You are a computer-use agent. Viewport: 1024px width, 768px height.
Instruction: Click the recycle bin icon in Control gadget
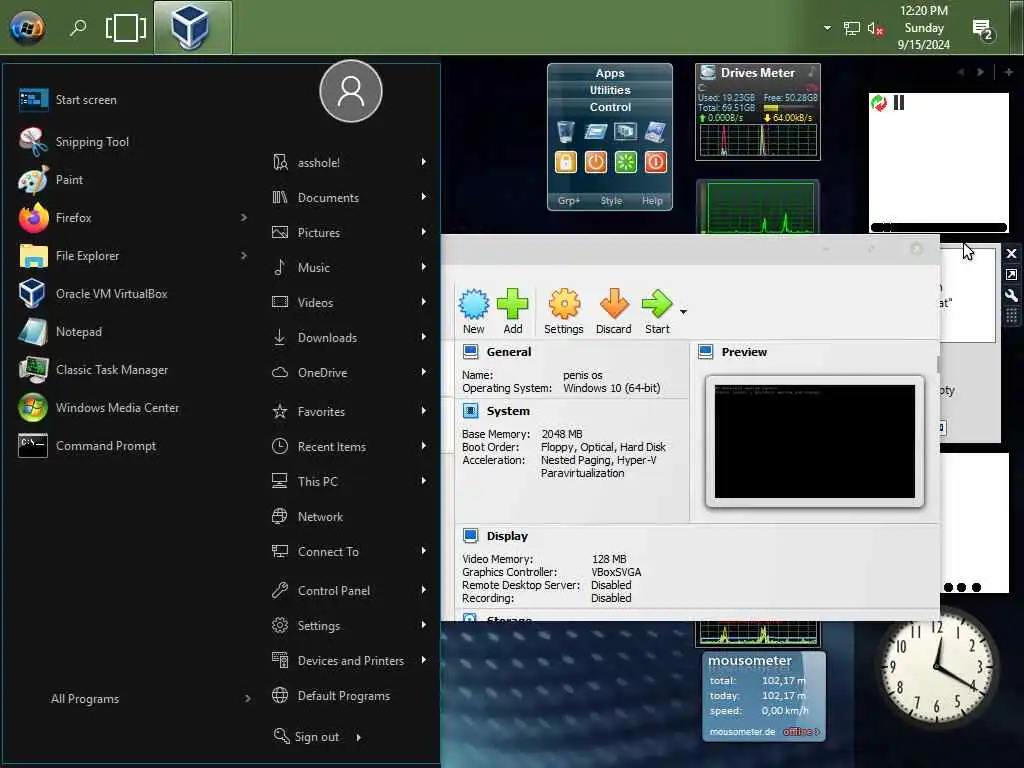pos(566,132)
